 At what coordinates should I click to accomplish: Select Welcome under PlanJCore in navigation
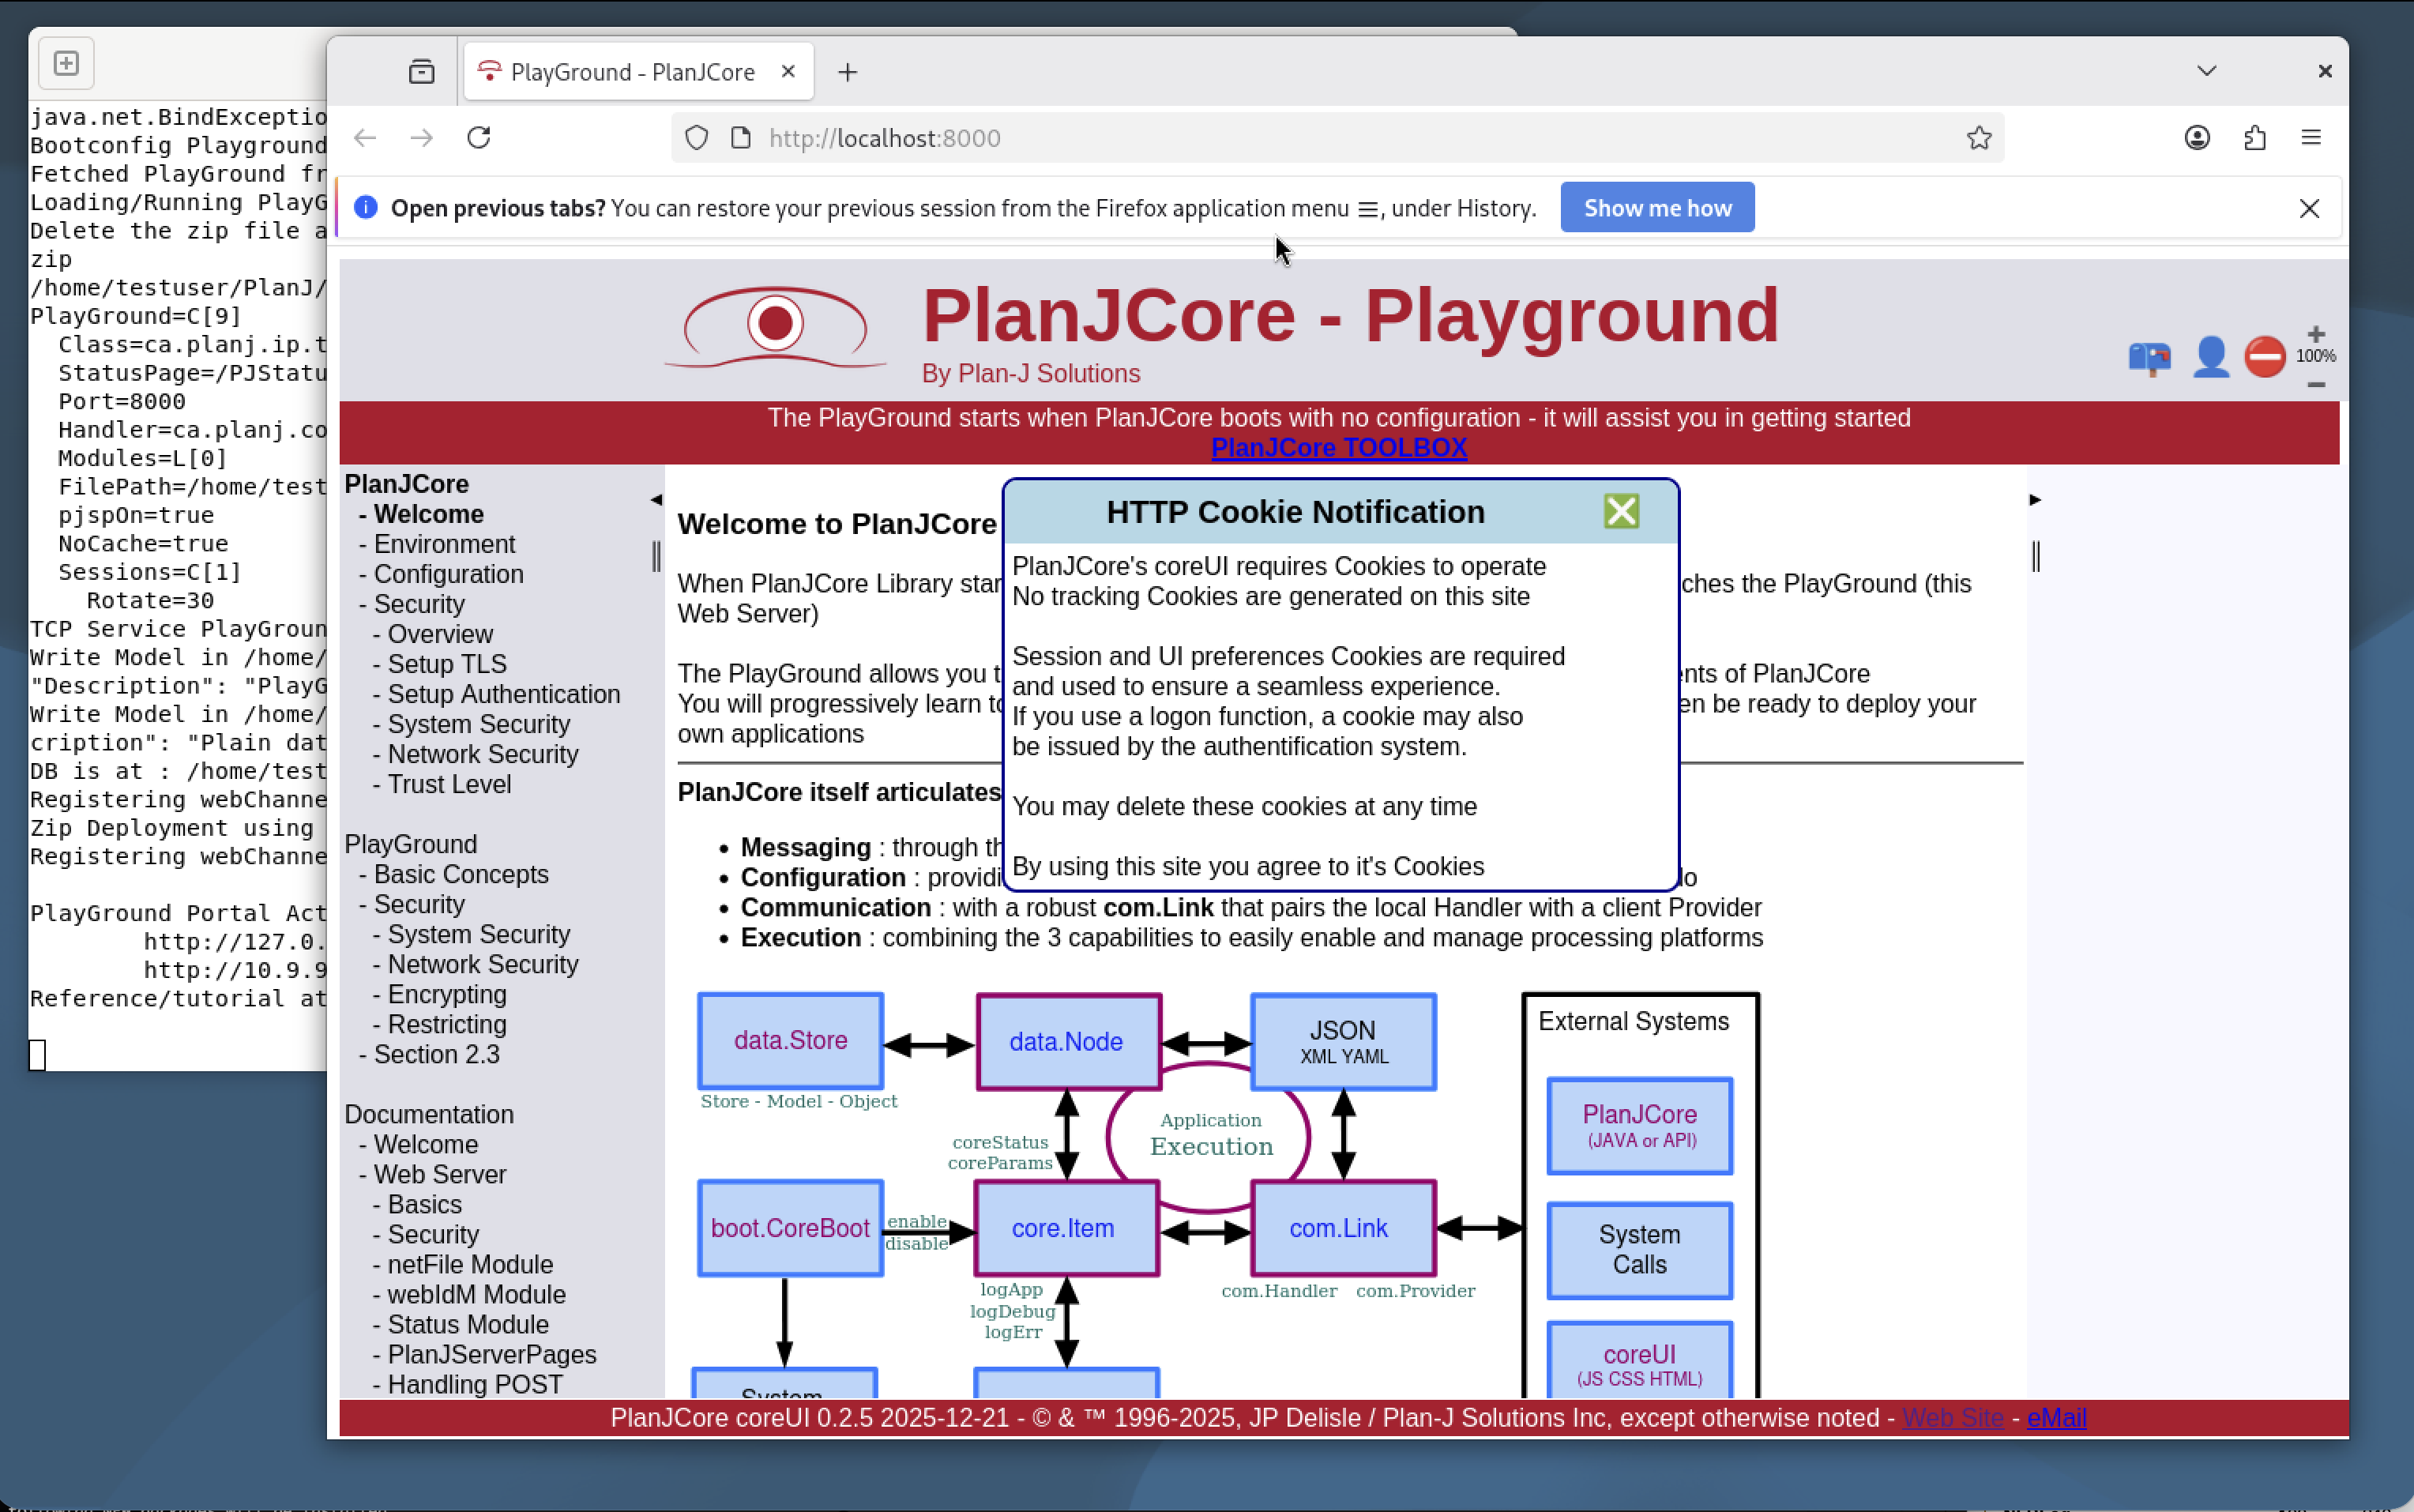(428, 514)
